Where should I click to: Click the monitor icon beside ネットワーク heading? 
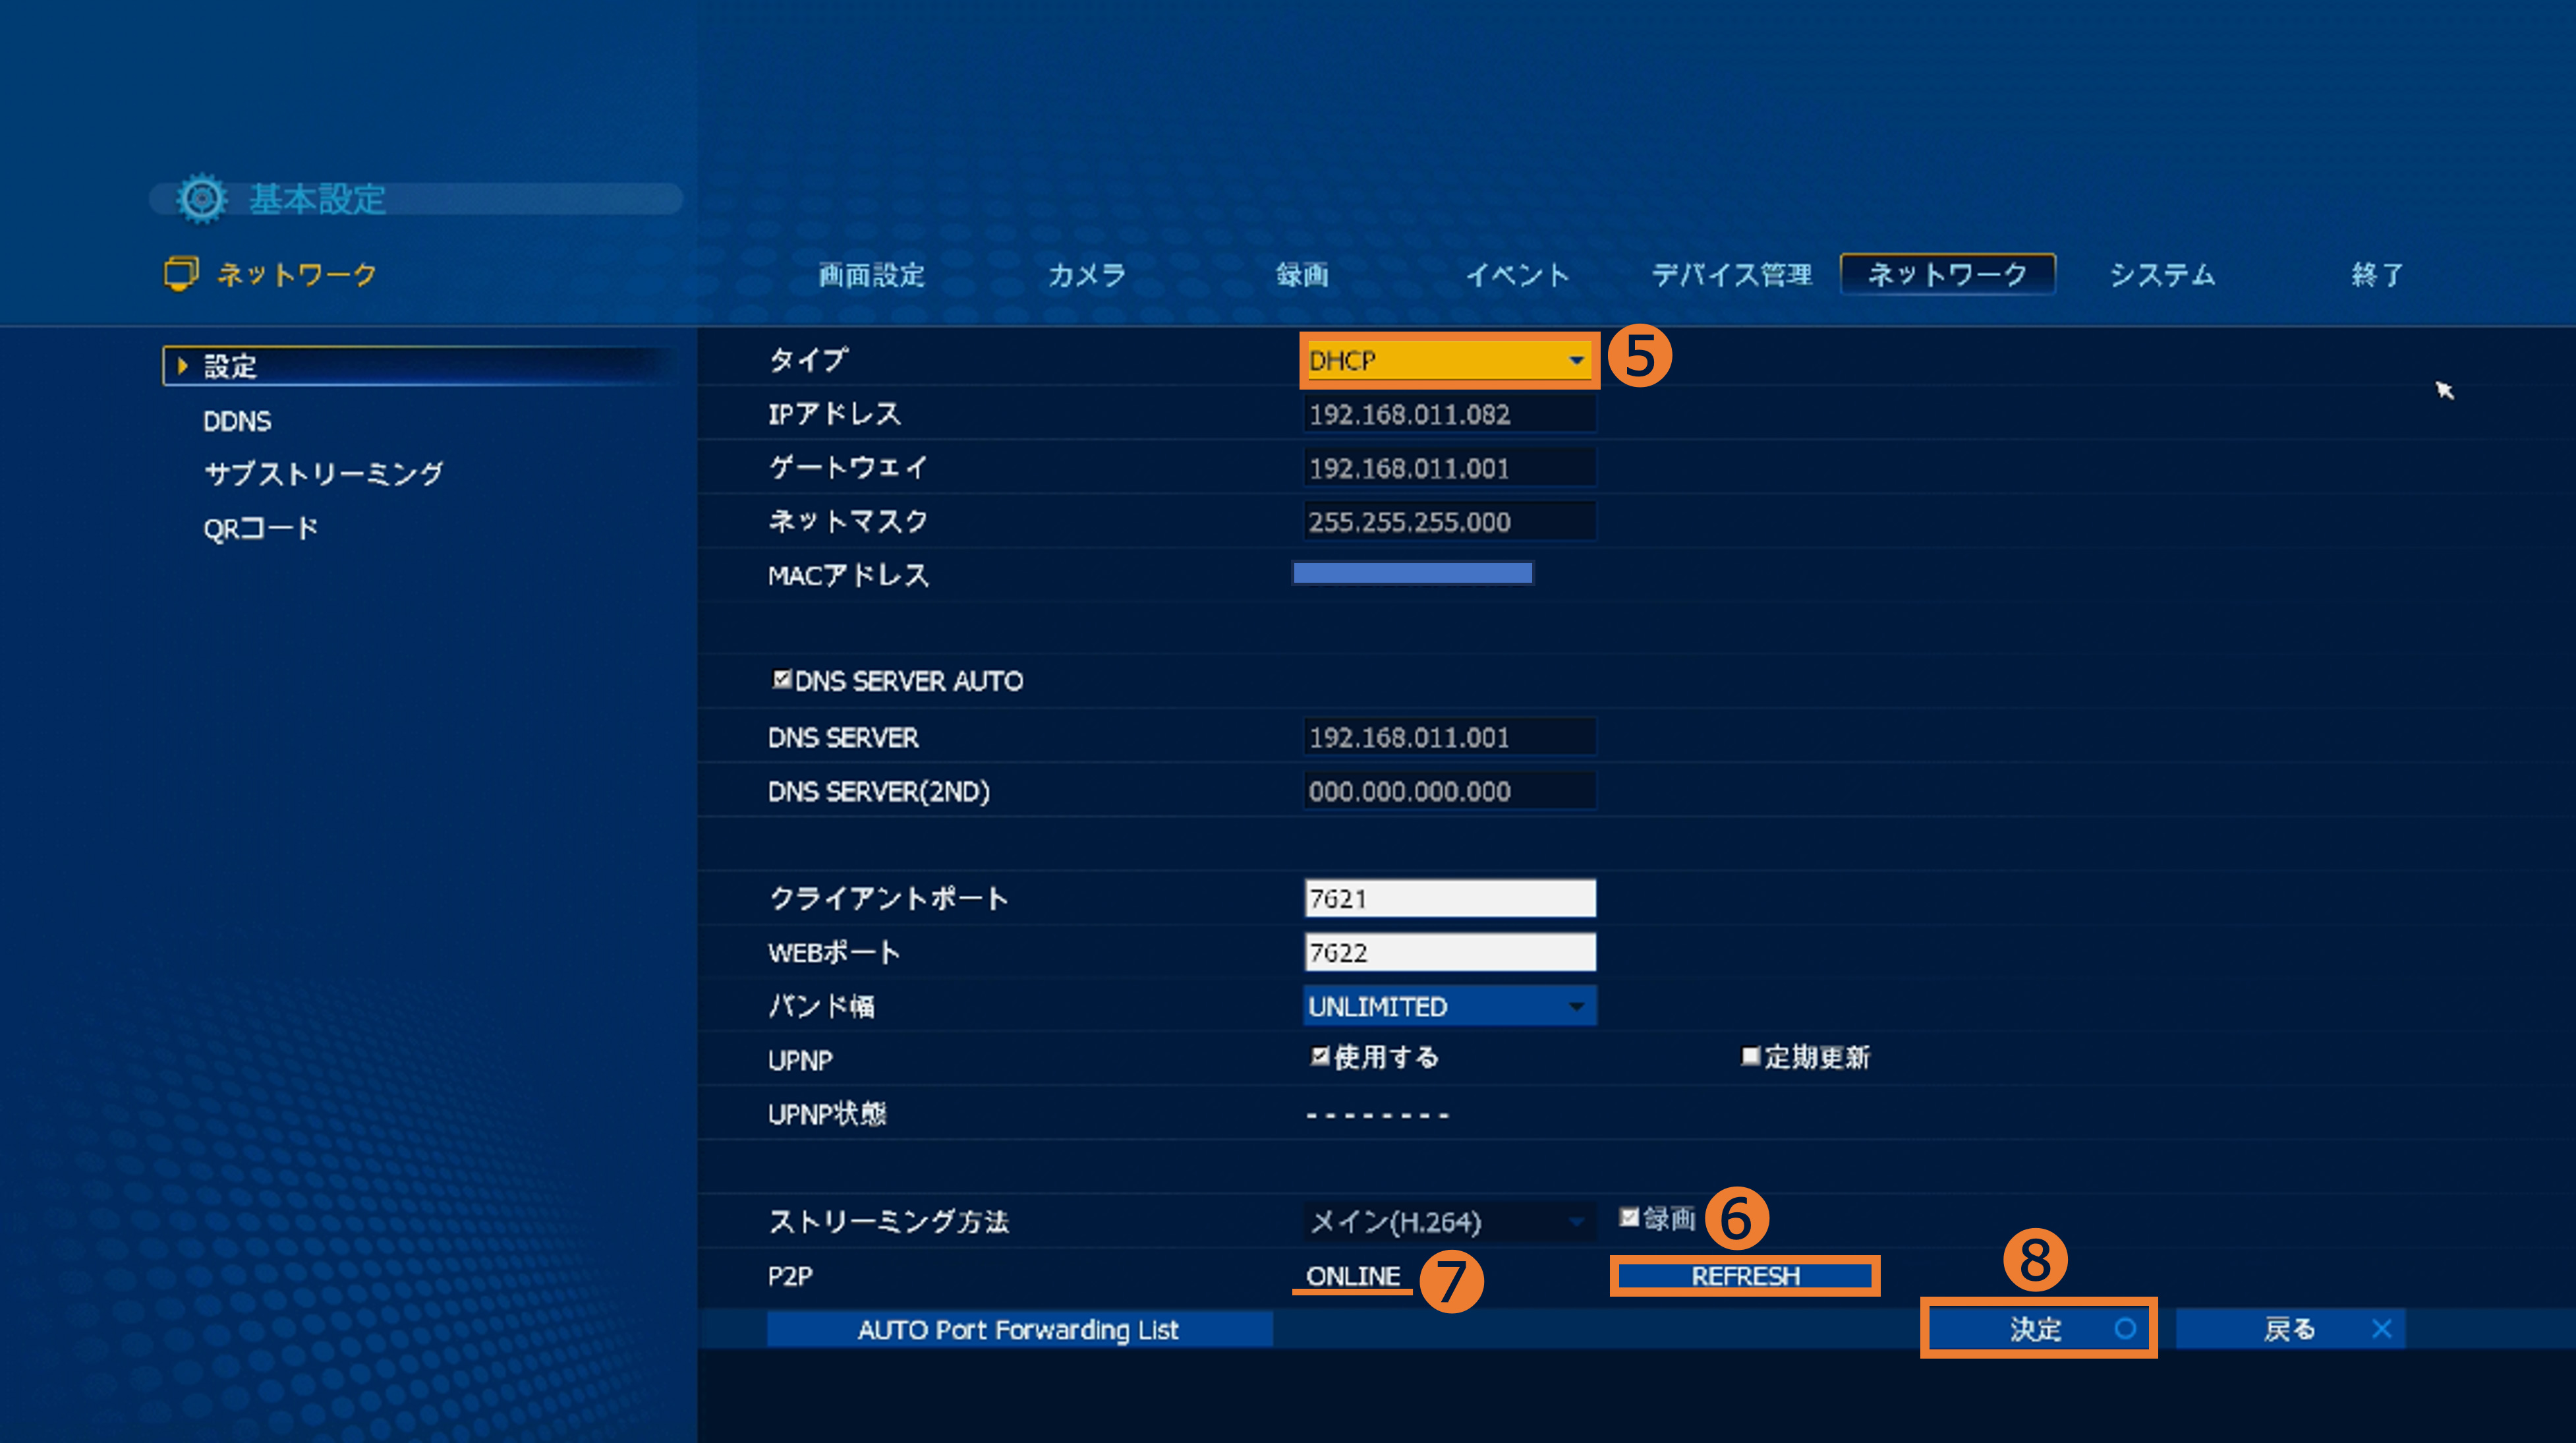coord(181,273)
